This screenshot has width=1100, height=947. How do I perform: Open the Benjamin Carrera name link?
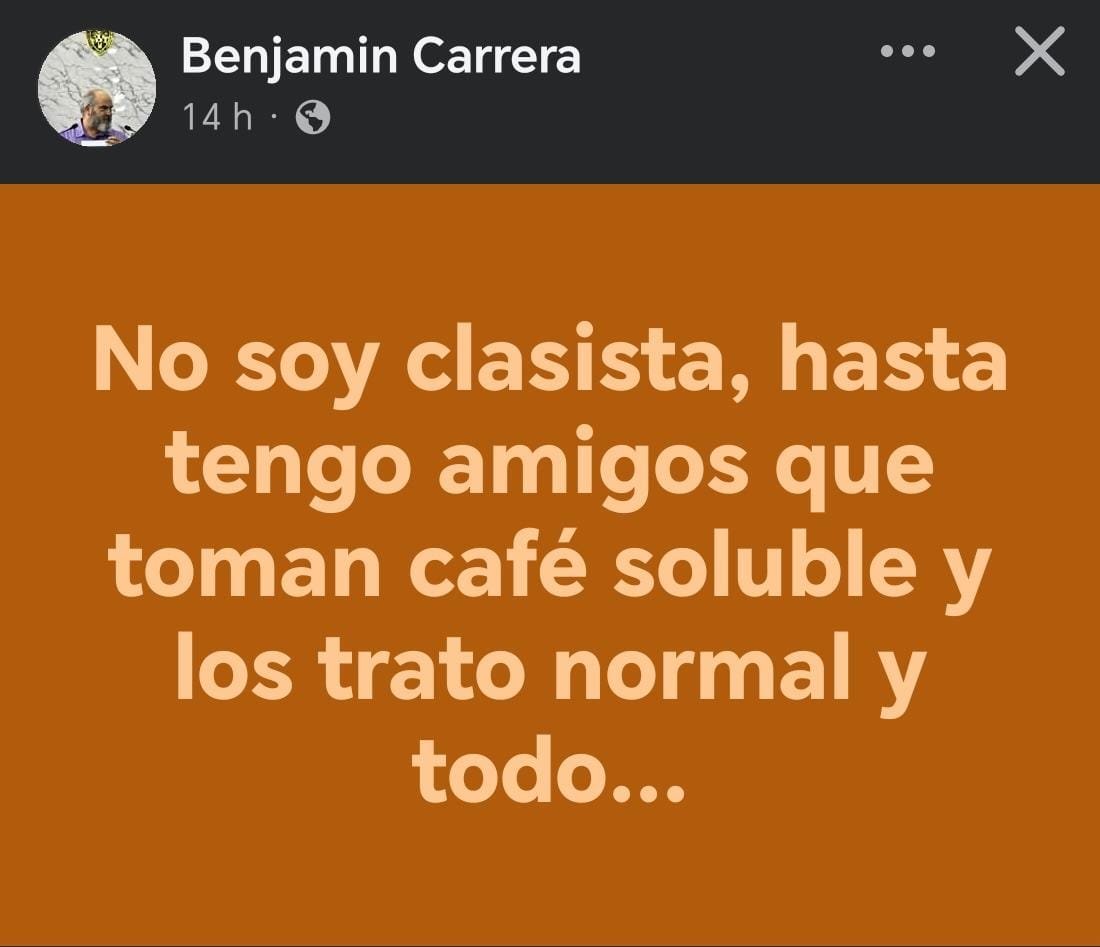tap(381, 57)
